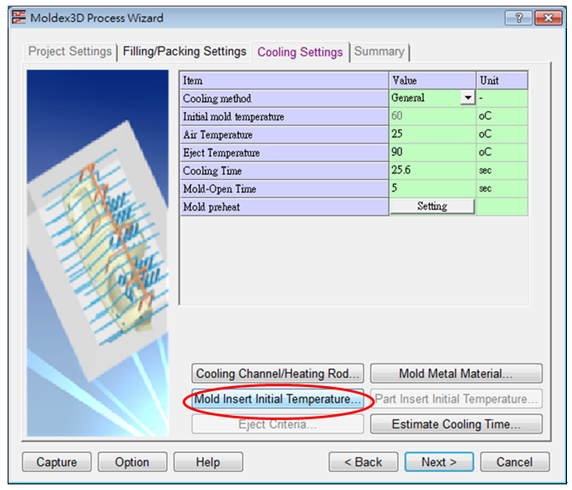Select the Cooling method row label
This screenshot has height=490, width=572.
click(284, 98)
